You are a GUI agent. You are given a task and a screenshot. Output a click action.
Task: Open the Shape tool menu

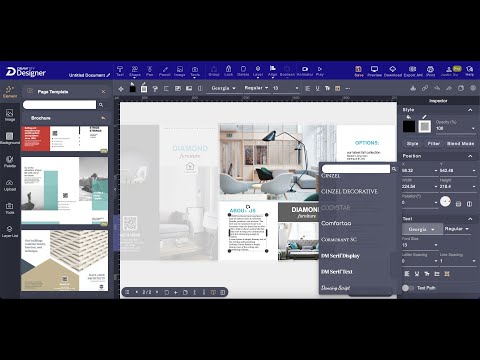135,71
